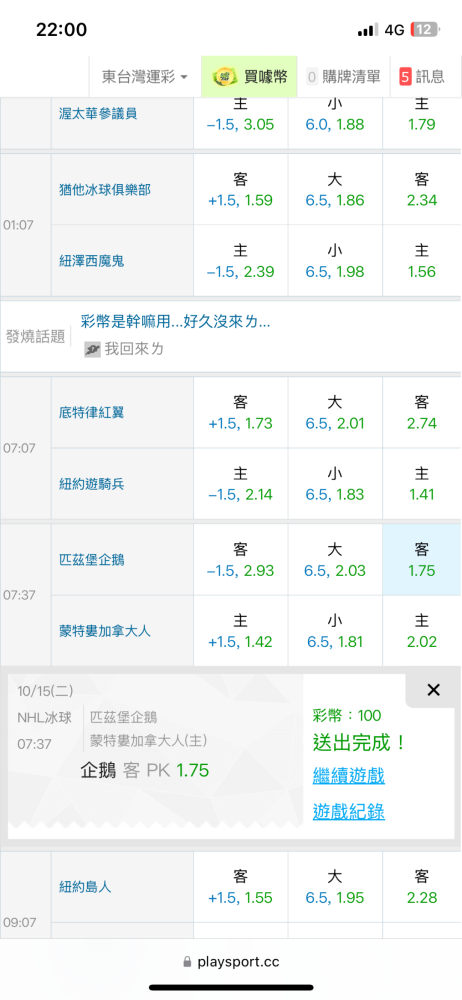
Task: Tap the 買噱幣 coin button
Action: pyautogui.click(x=249, y=77)
